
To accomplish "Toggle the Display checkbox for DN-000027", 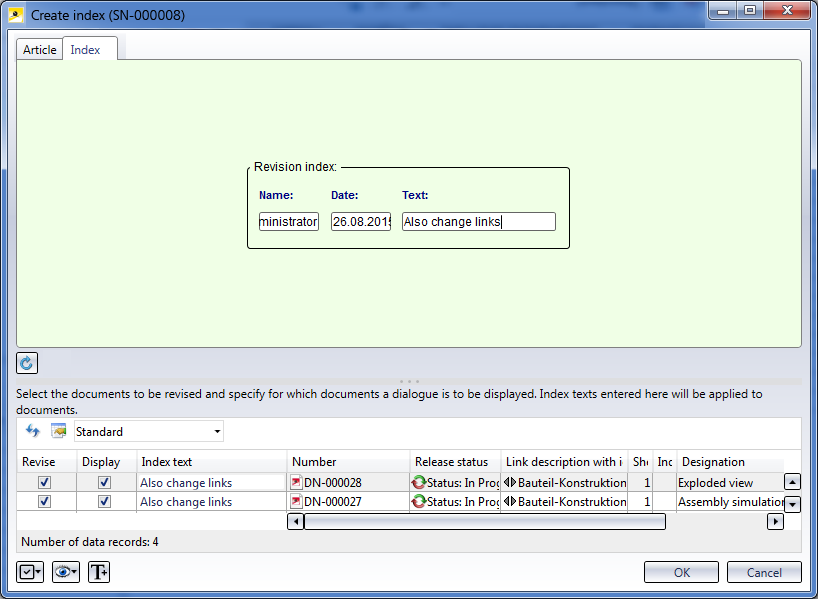I will (104, 501).
